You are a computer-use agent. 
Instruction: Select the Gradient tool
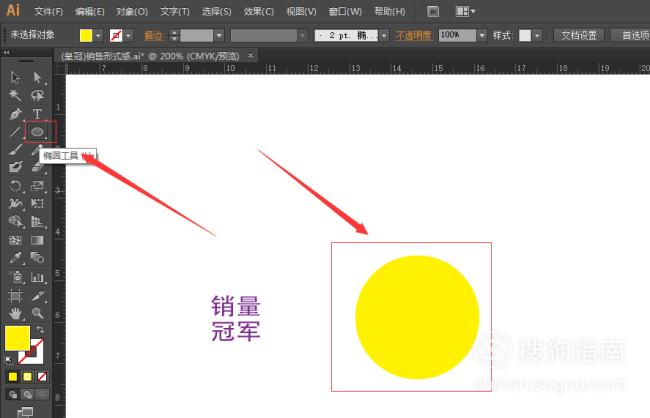[x=37, y=240]
